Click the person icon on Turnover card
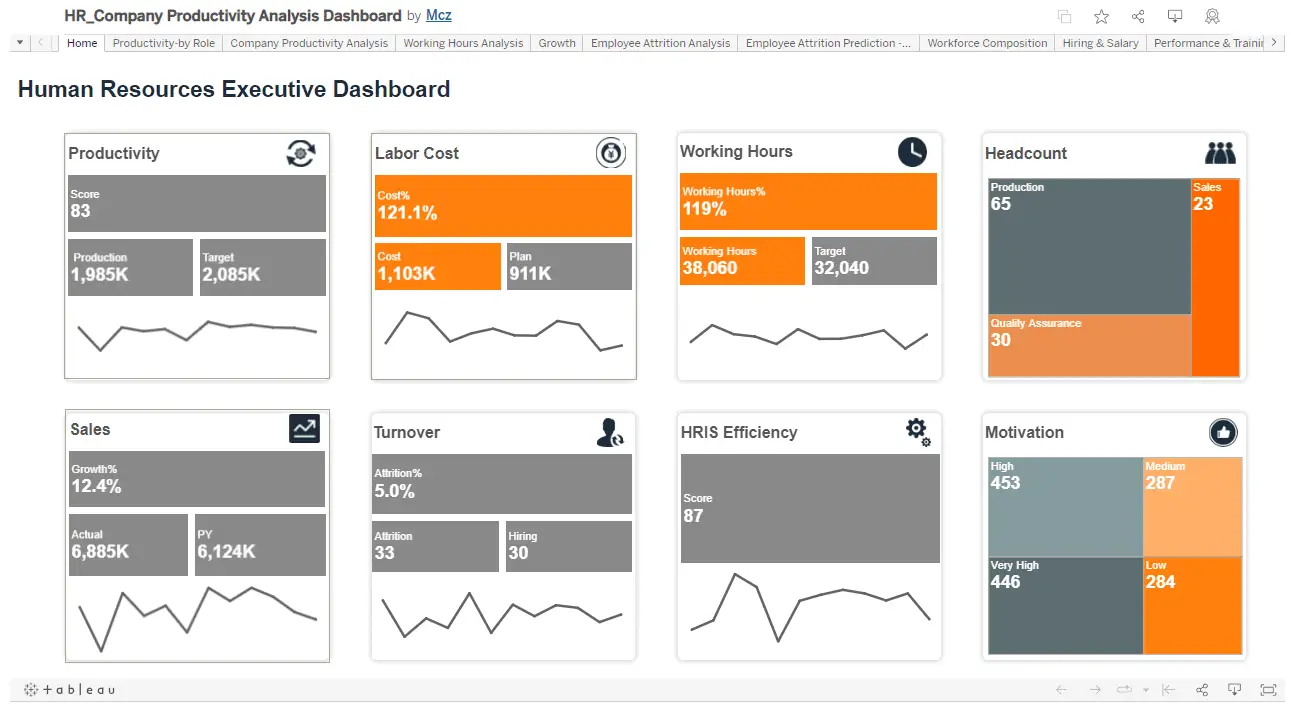Viewport: 1291px width, 710px height. click(x=609, y=432)
